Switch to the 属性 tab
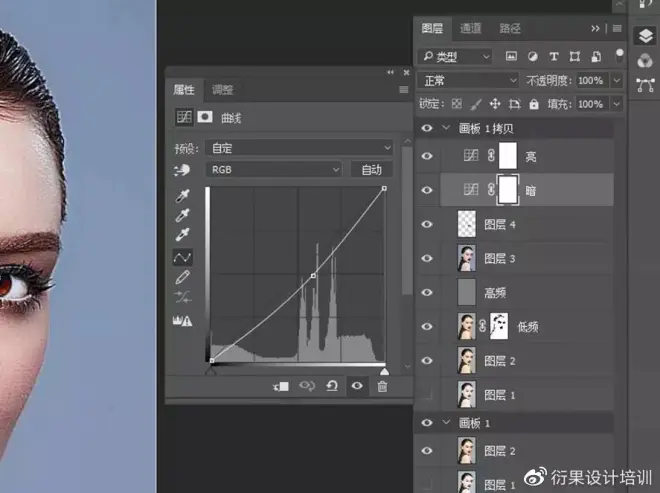Screen dimensions: 660x493 coord(184,90)
